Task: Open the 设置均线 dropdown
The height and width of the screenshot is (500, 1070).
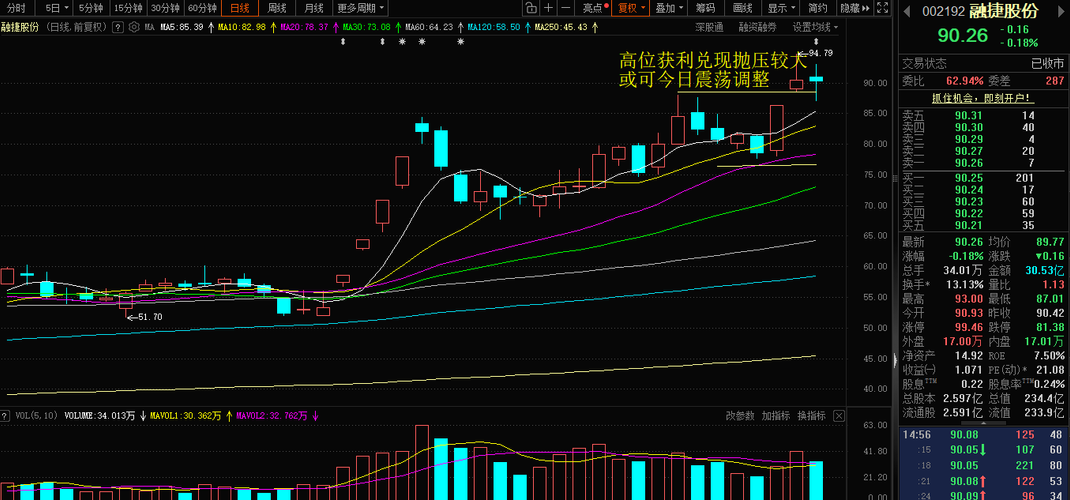Action: coord(815,27)
